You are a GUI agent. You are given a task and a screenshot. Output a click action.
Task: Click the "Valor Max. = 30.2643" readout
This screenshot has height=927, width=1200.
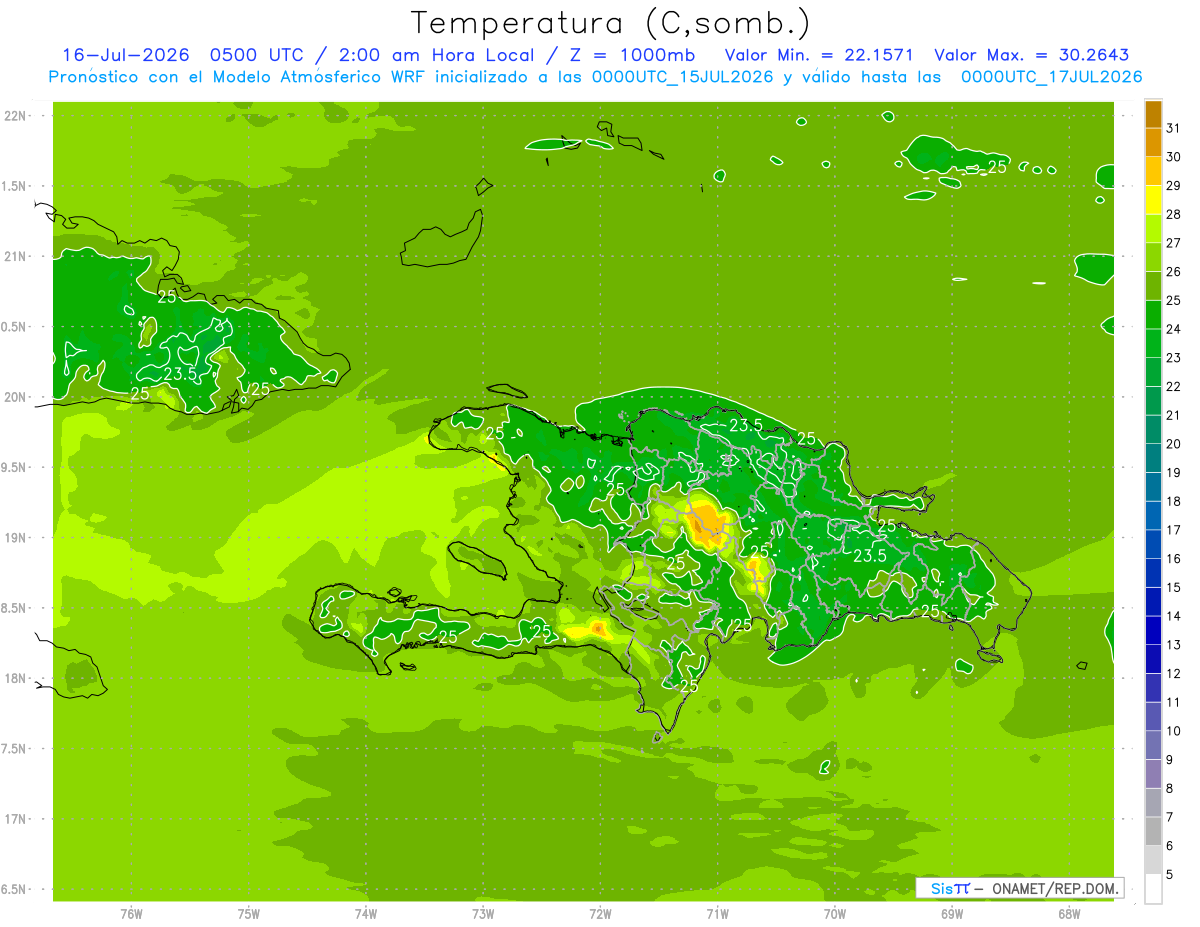click(1032, 55)
